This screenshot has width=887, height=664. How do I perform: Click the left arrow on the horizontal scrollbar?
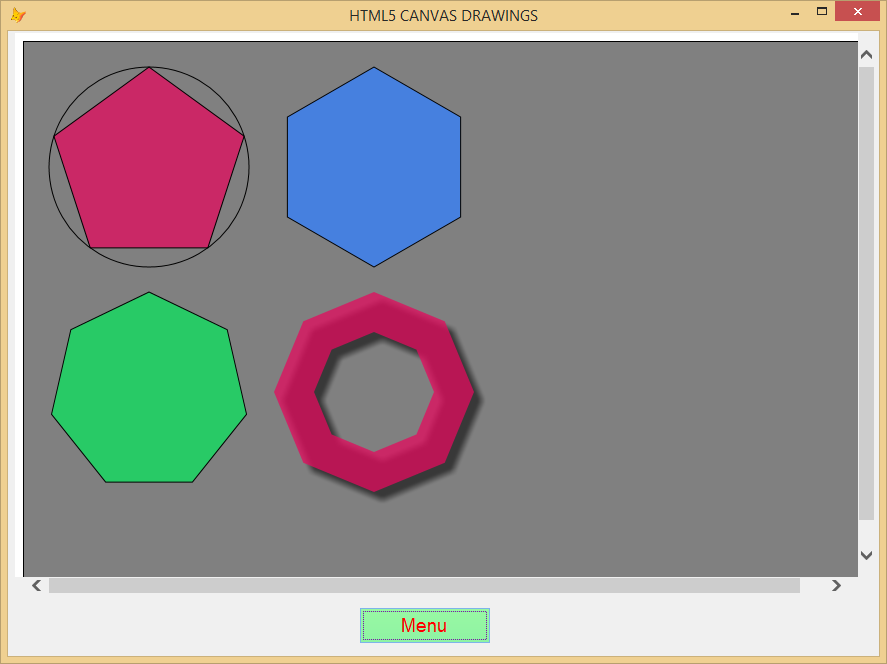coord(36,585)
